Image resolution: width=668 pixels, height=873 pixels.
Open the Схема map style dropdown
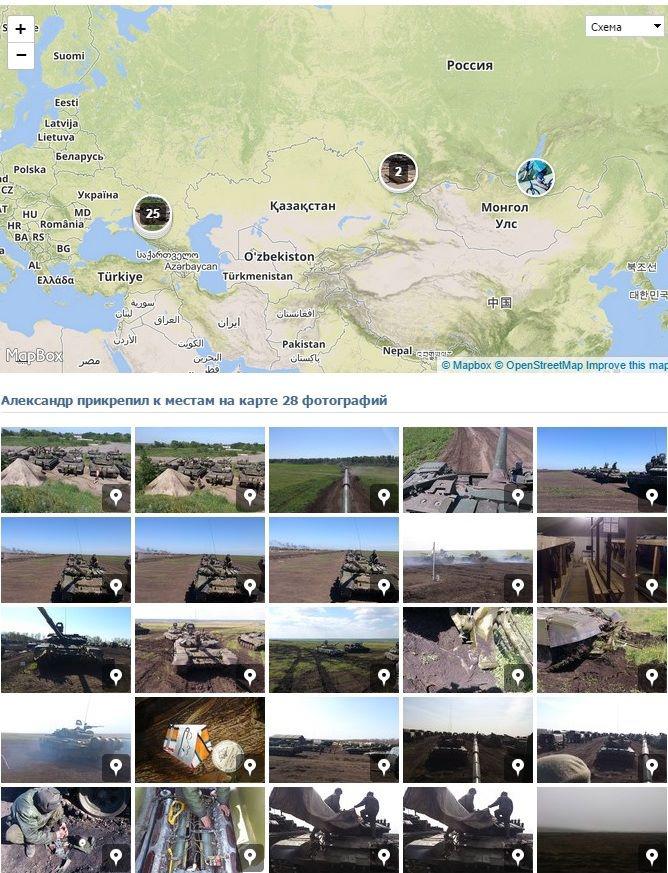tap(625, 26)
